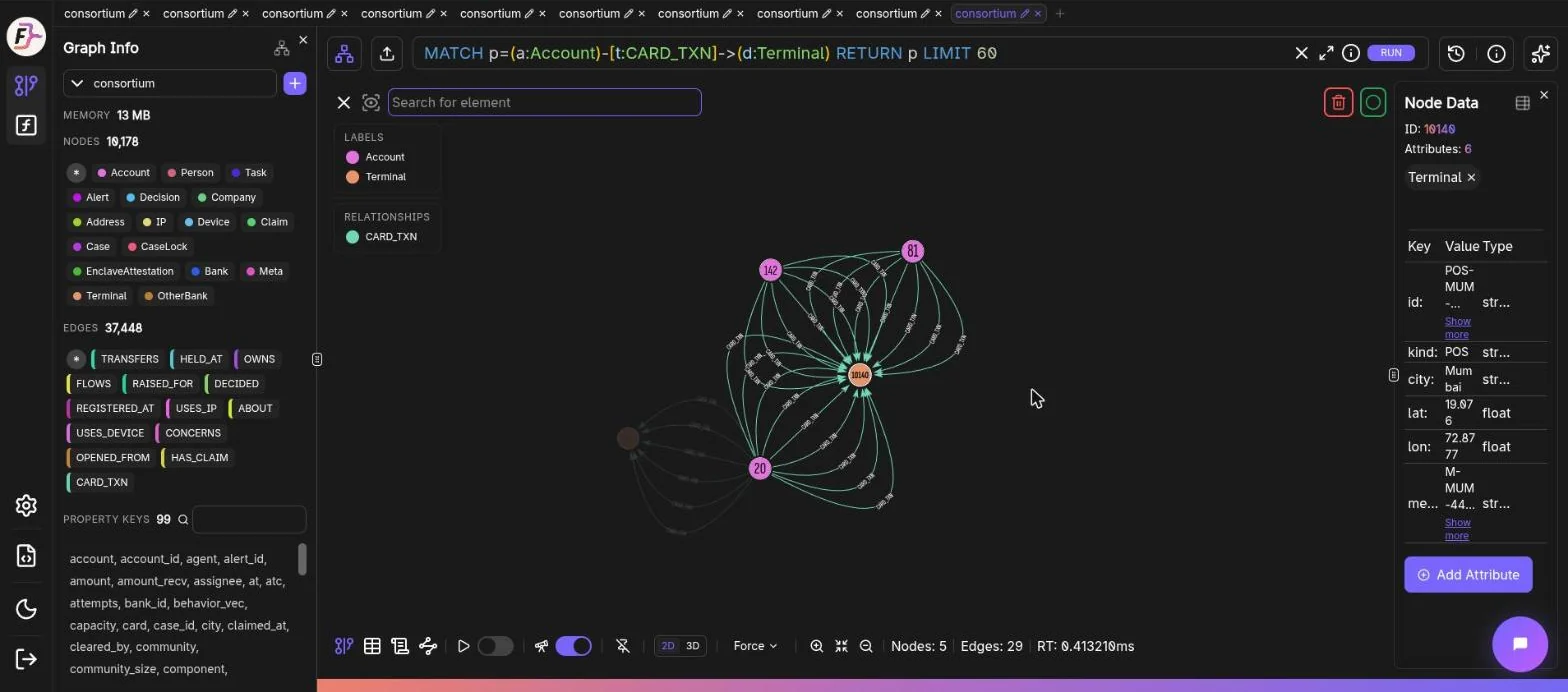Toggle the EnclaveAttestation node label
This screenshot has width=1568, height=692.
click(123, 271)
